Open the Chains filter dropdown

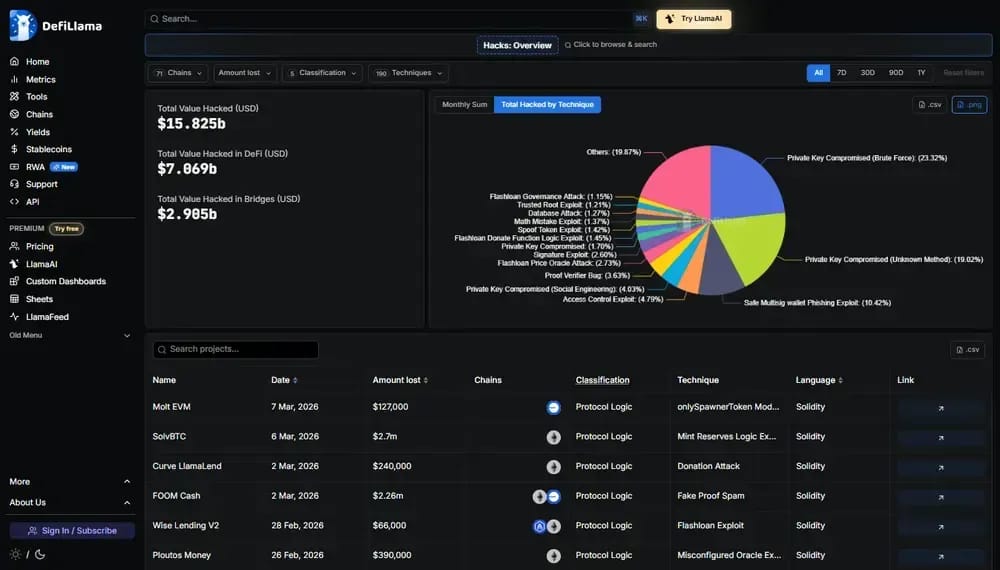[178, 73]
